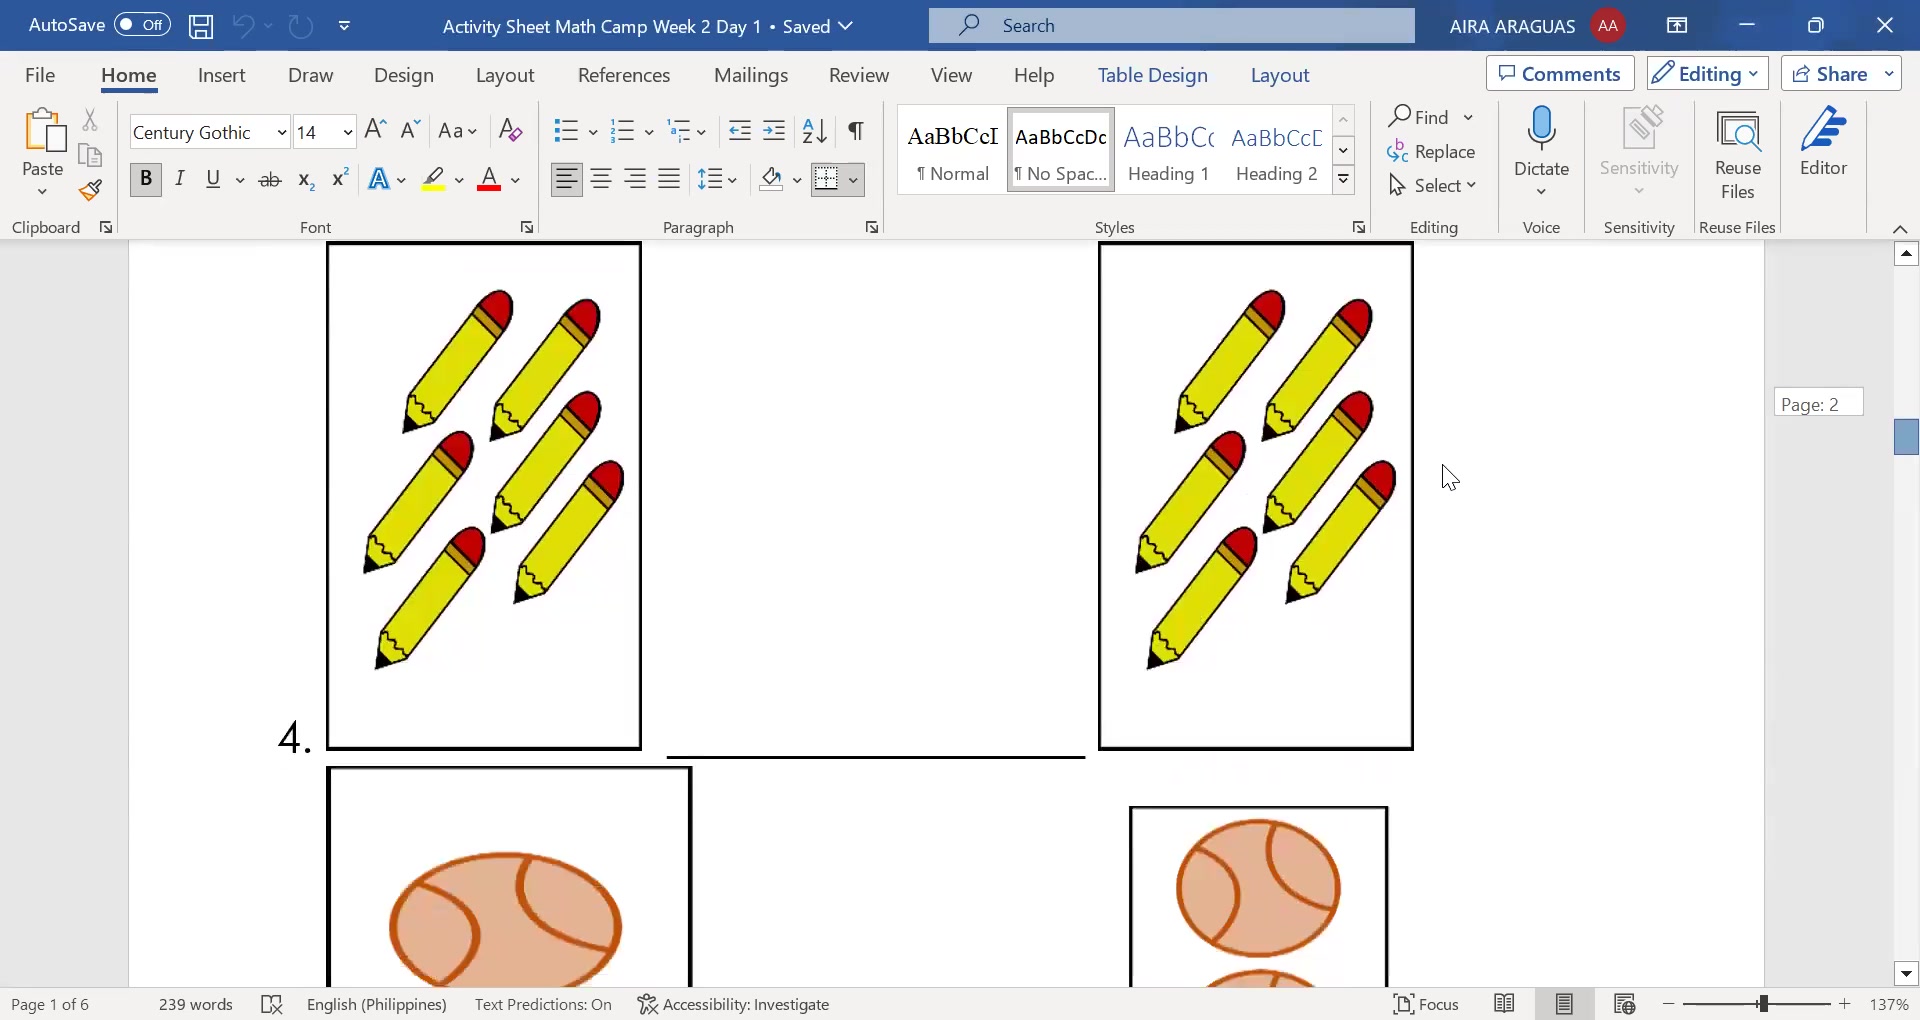Start Dictate microphone
The image size is (1920, 1020).
point(1541,142)
